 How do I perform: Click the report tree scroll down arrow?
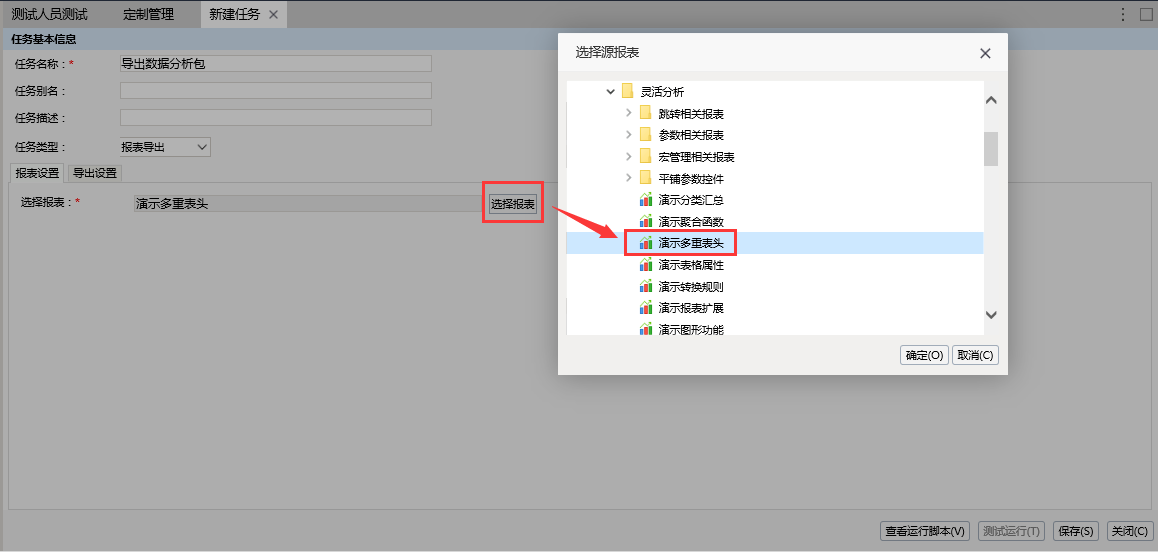991,315
